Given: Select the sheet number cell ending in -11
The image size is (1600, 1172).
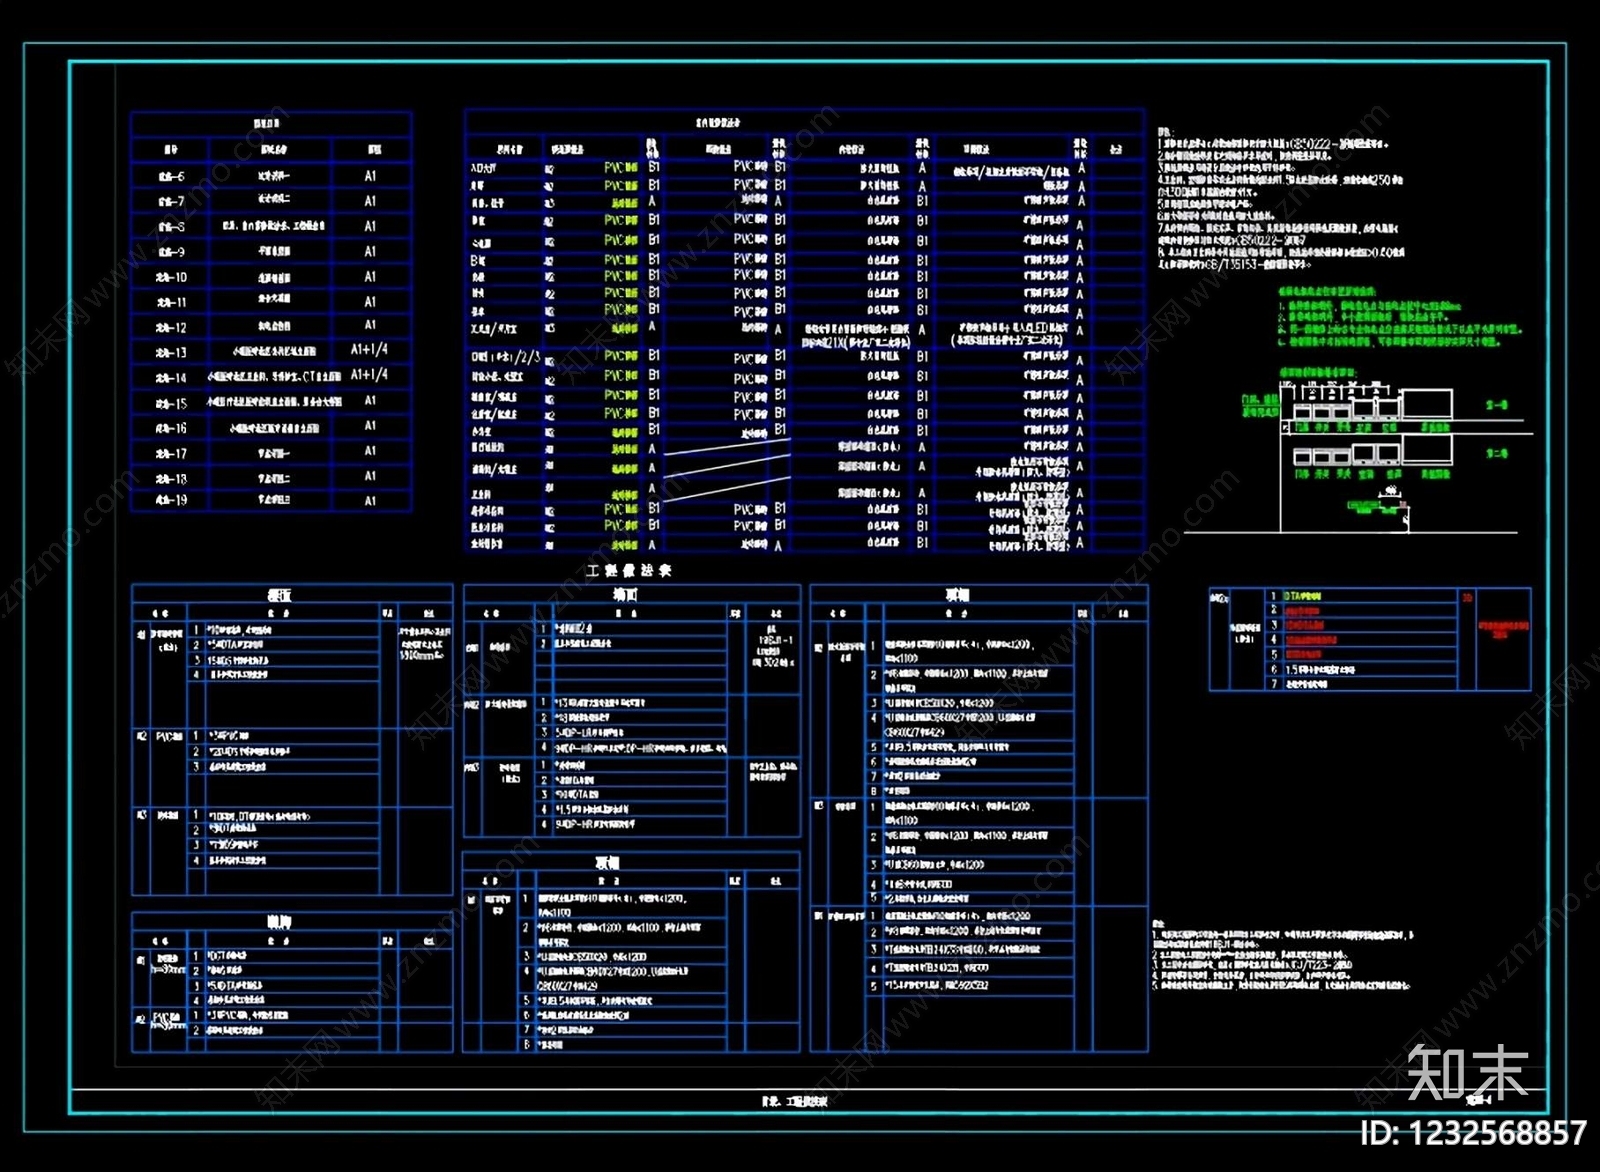Looking at the screenshot, I should pos(170,302).
